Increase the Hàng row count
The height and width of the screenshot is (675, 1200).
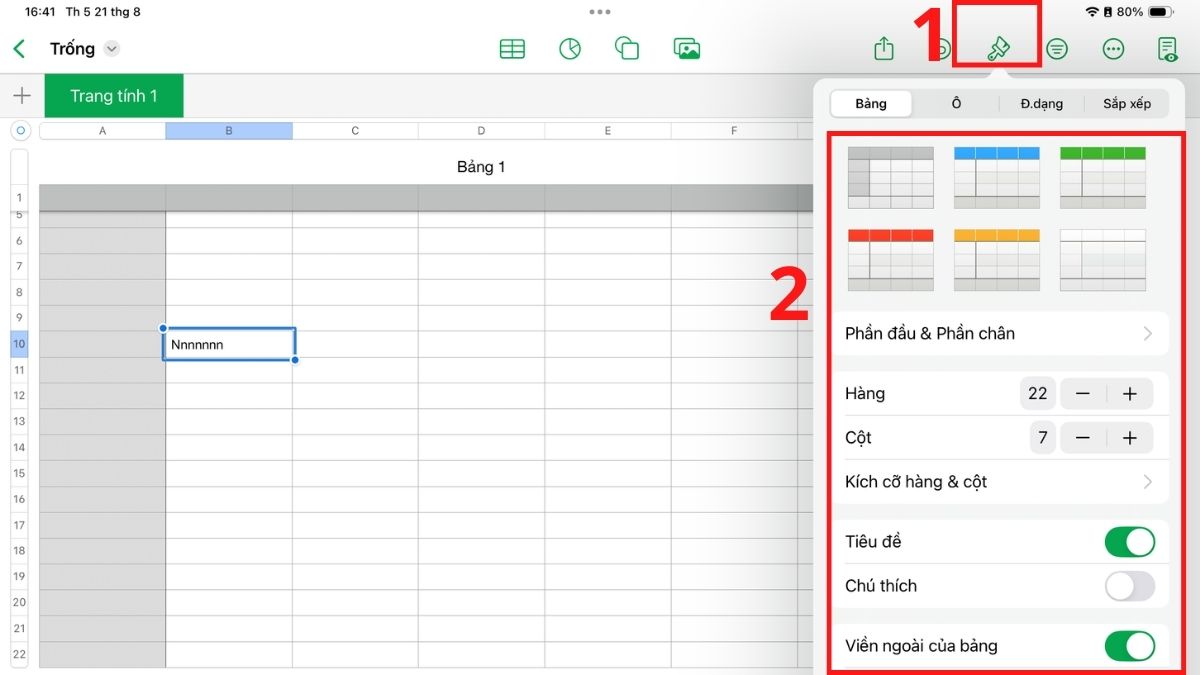pos(1130,394)
